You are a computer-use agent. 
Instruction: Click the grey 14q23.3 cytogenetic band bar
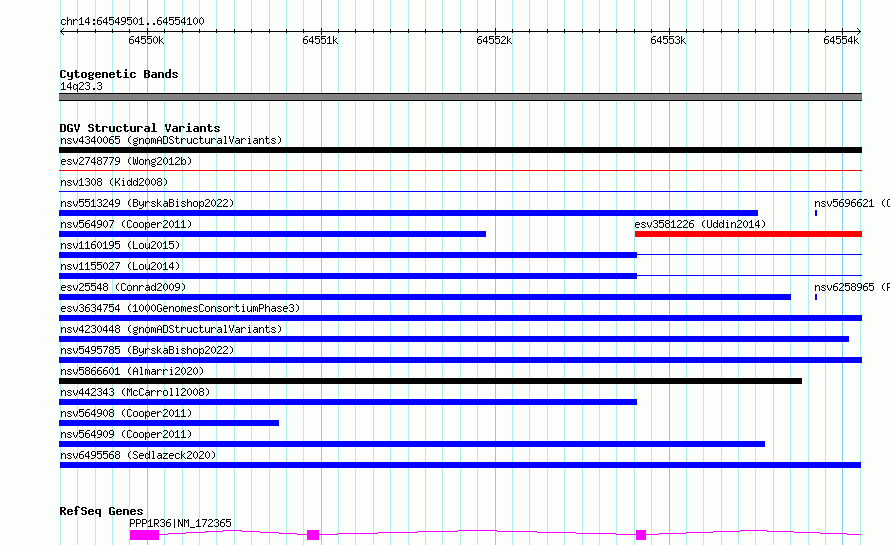point(460,97)
